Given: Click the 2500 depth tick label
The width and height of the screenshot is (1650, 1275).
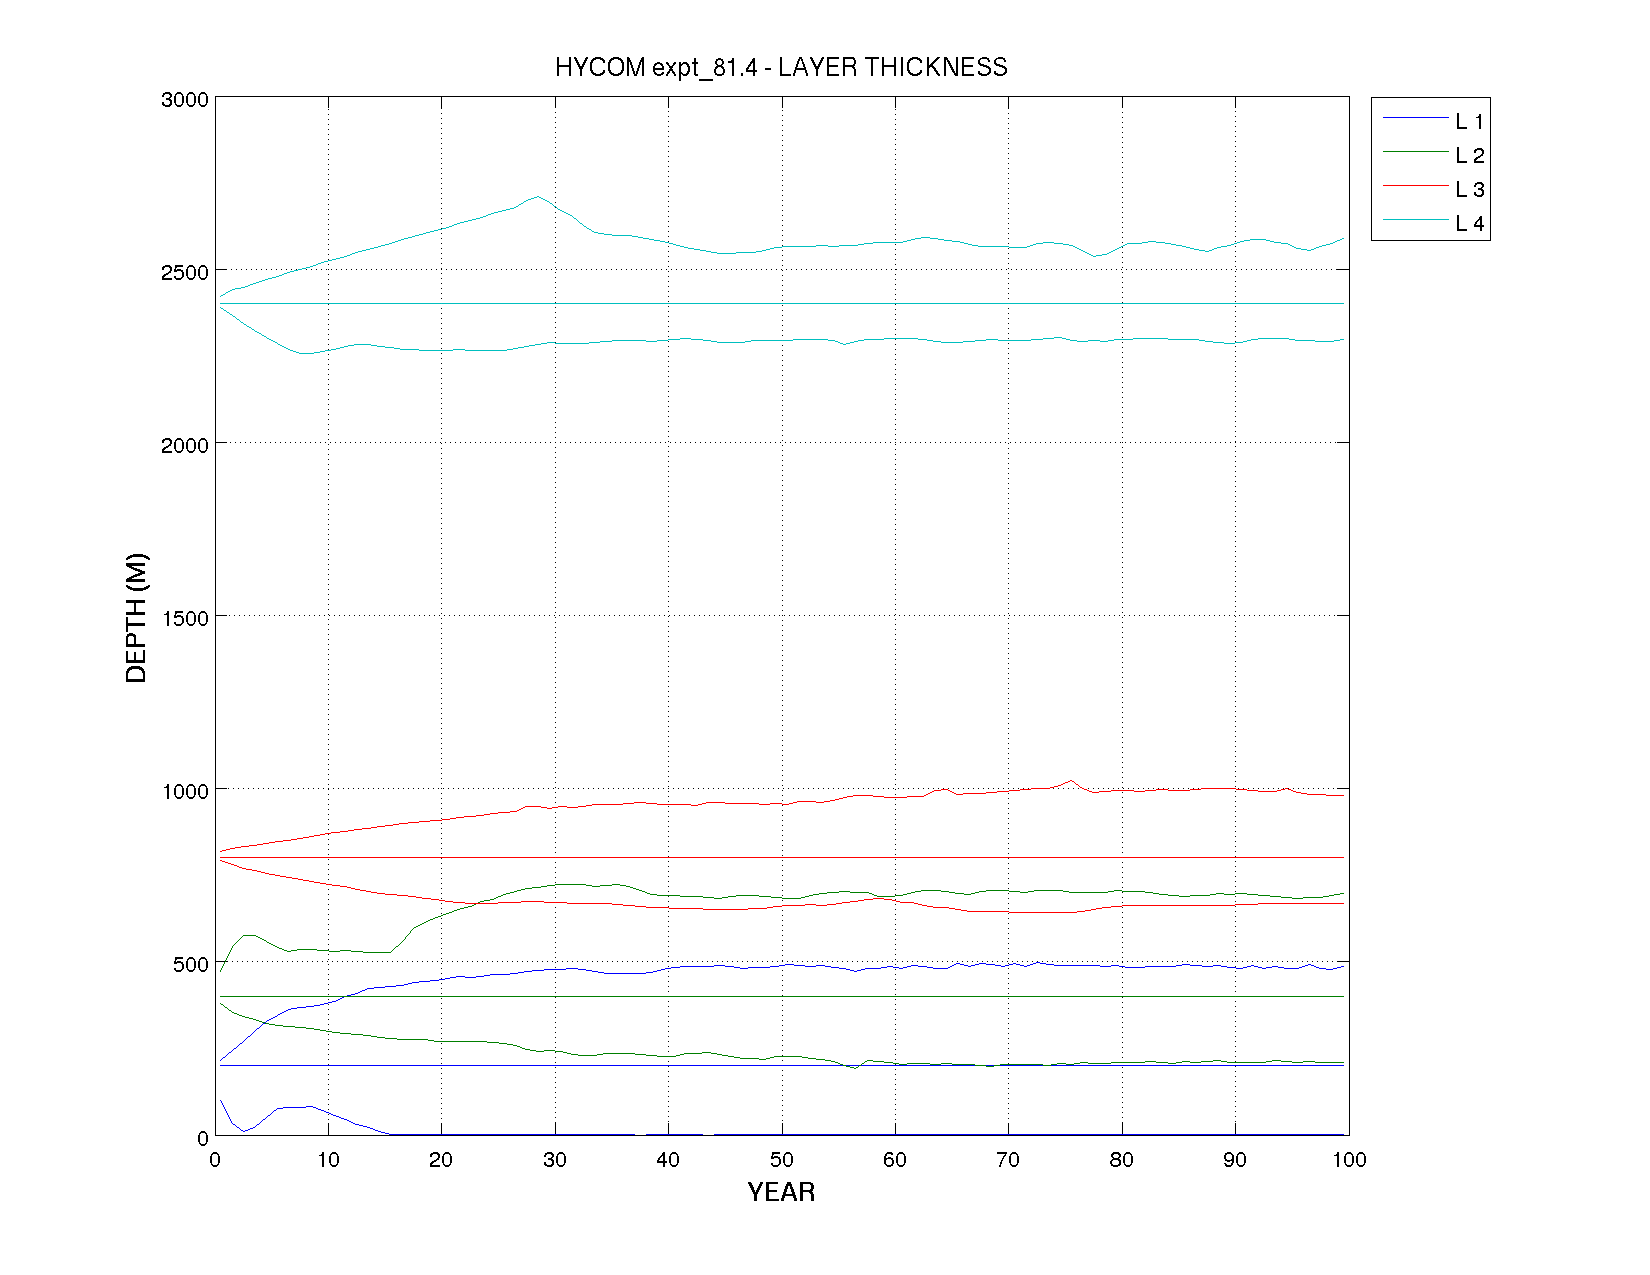Looking at the screenshot, I should [x=184, y=273].
